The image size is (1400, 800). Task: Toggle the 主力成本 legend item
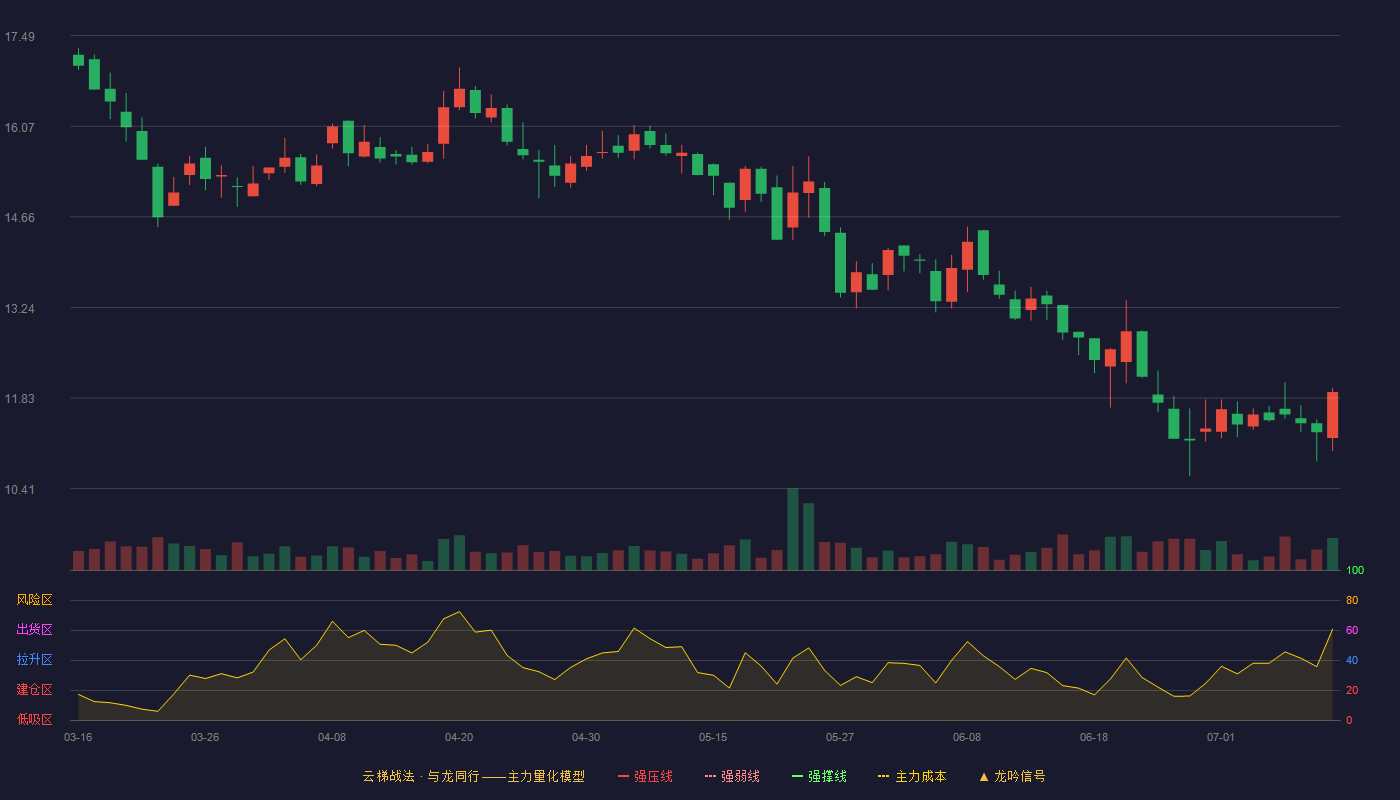pyautogui.click(x=912, y=776)
